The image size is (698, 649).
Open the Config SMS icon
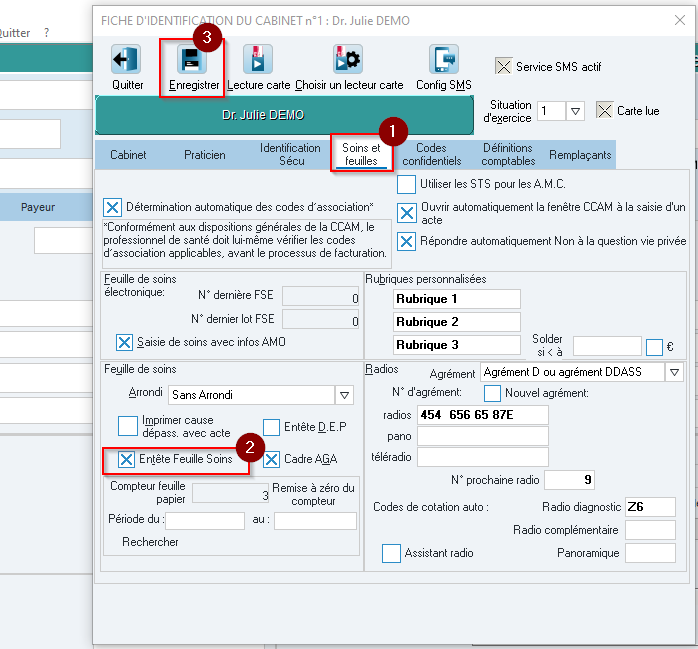(444, 59)
